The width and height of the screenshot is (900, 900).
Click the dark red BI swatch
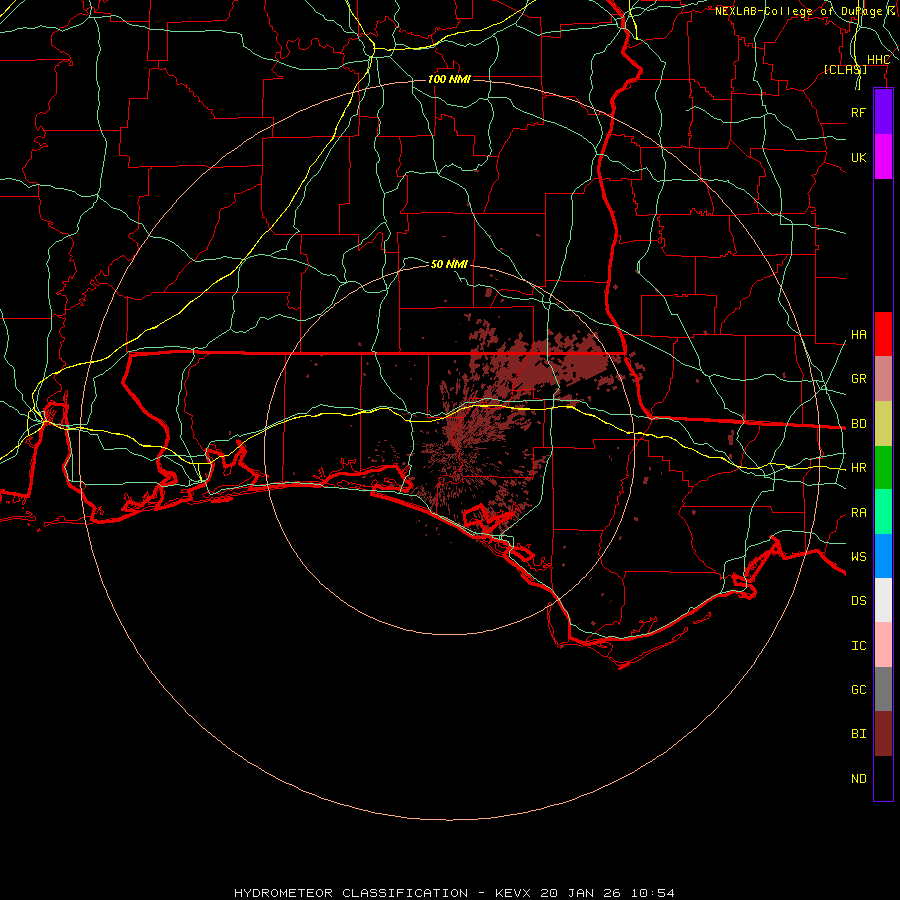pyautogui.click(x=883, y=734)
